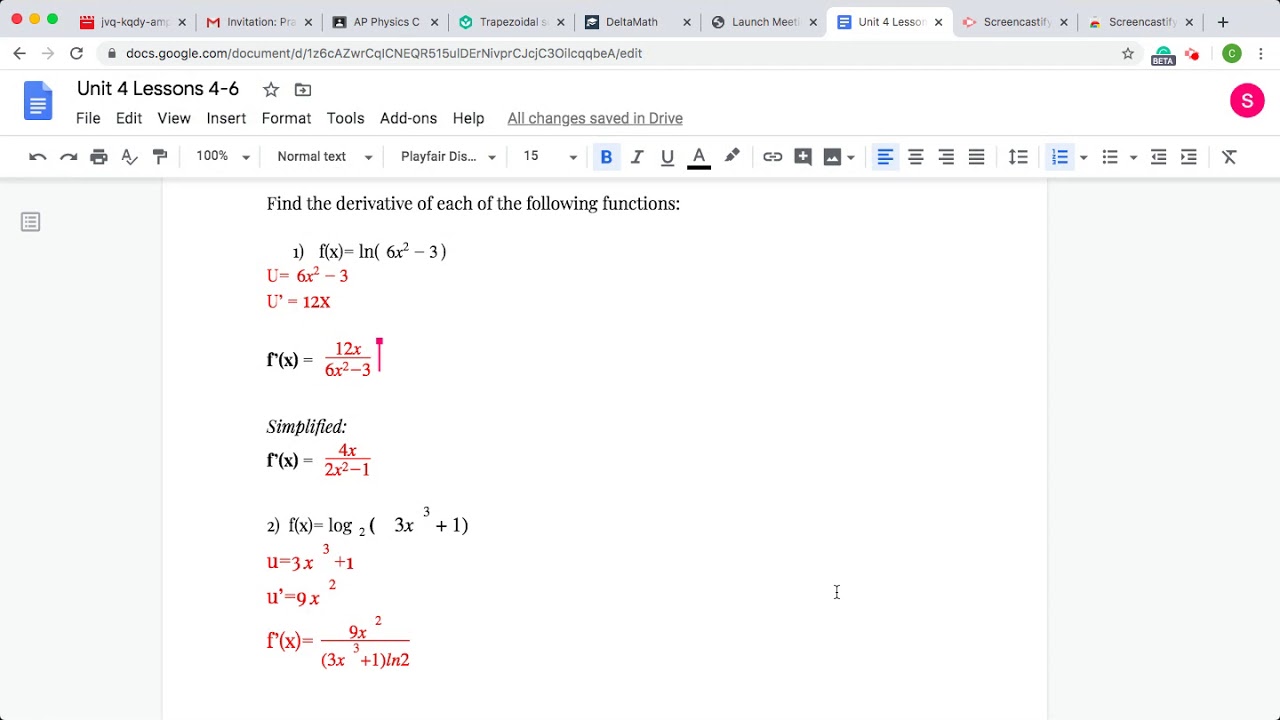
Task: Open the 100% zoom dropdown
Action: (x=223, y=157)
